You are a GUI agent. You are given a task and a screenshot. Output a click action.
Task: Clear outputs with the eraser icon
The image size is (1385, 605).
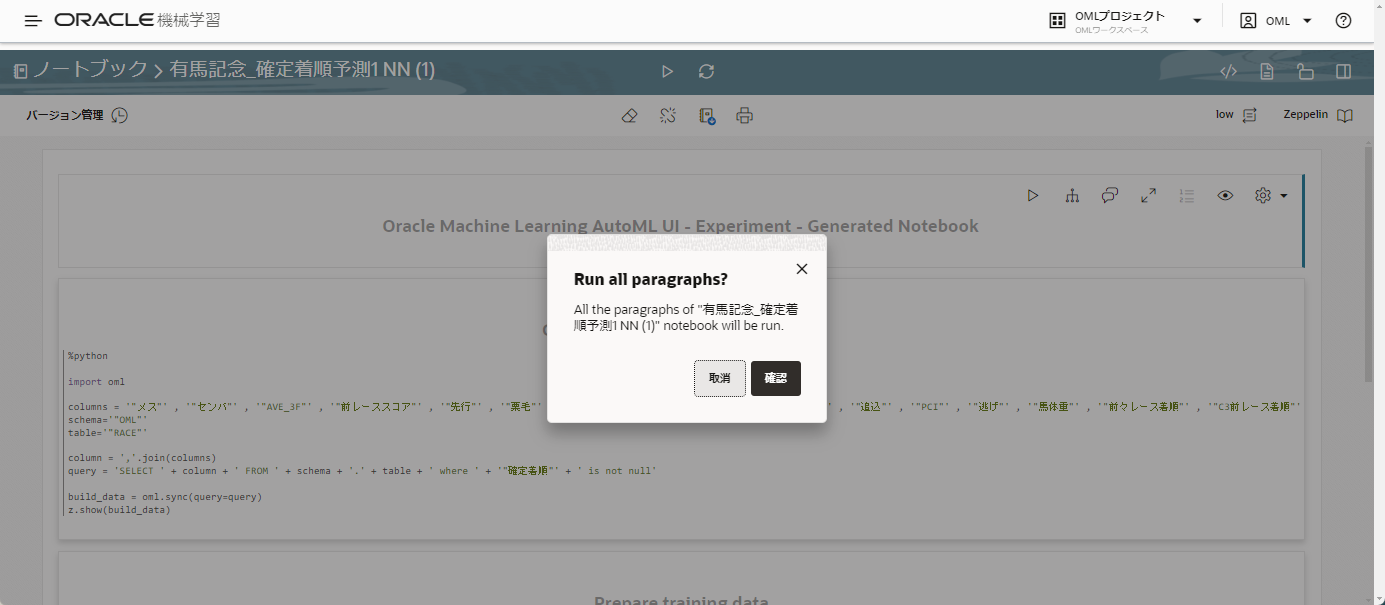coord(629,116)
